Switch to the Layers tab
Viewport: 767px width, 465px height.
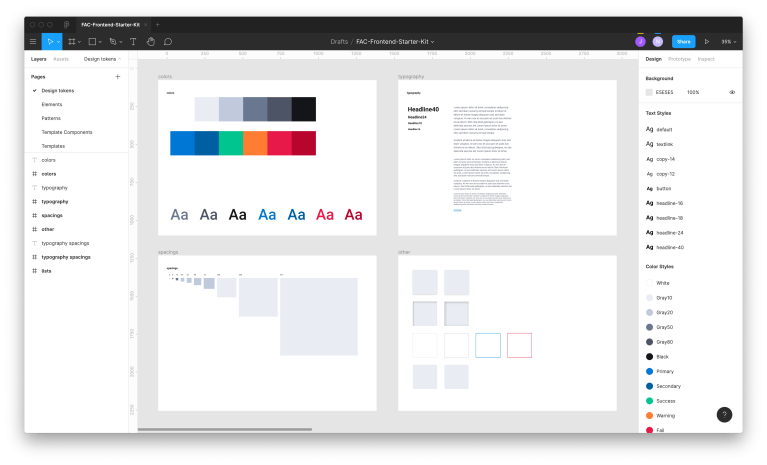point(39,59)
